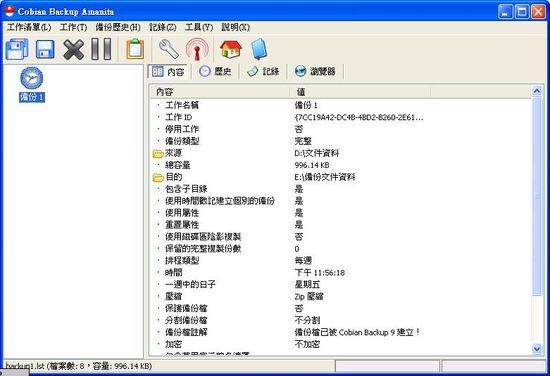Viewport: 550px width, 376px height.
Task: Click the scroll up arrow of properties list
Action: 537,91
